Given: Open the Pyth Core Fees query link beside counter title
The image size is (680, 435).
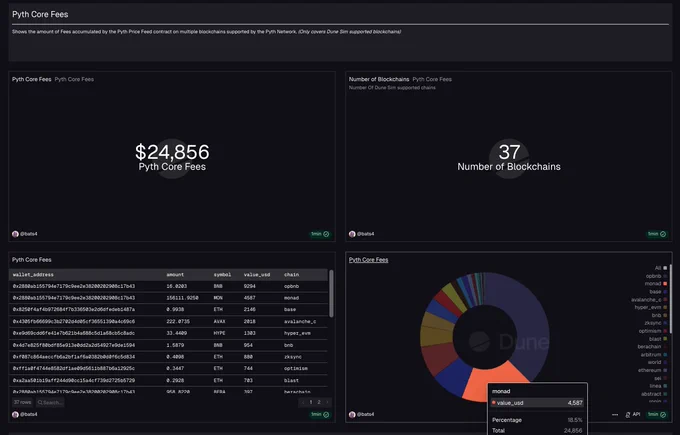Looking at the screenshot, I should coord(74,79).
